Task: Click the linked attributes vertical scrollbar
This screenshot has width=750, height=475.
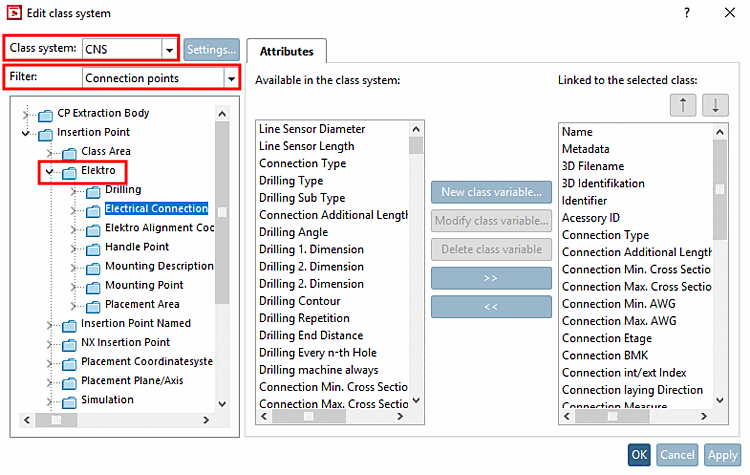Action: point(719,270)
